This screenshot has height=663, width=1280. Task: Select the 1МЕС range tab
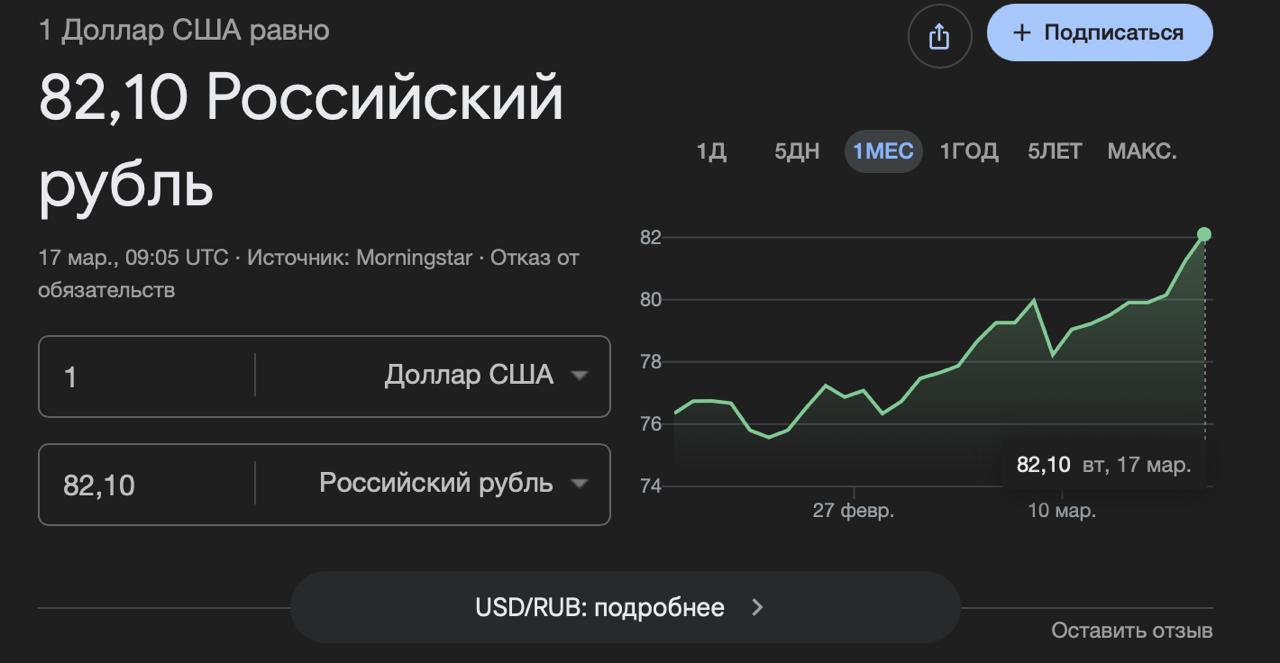[883, 152]
